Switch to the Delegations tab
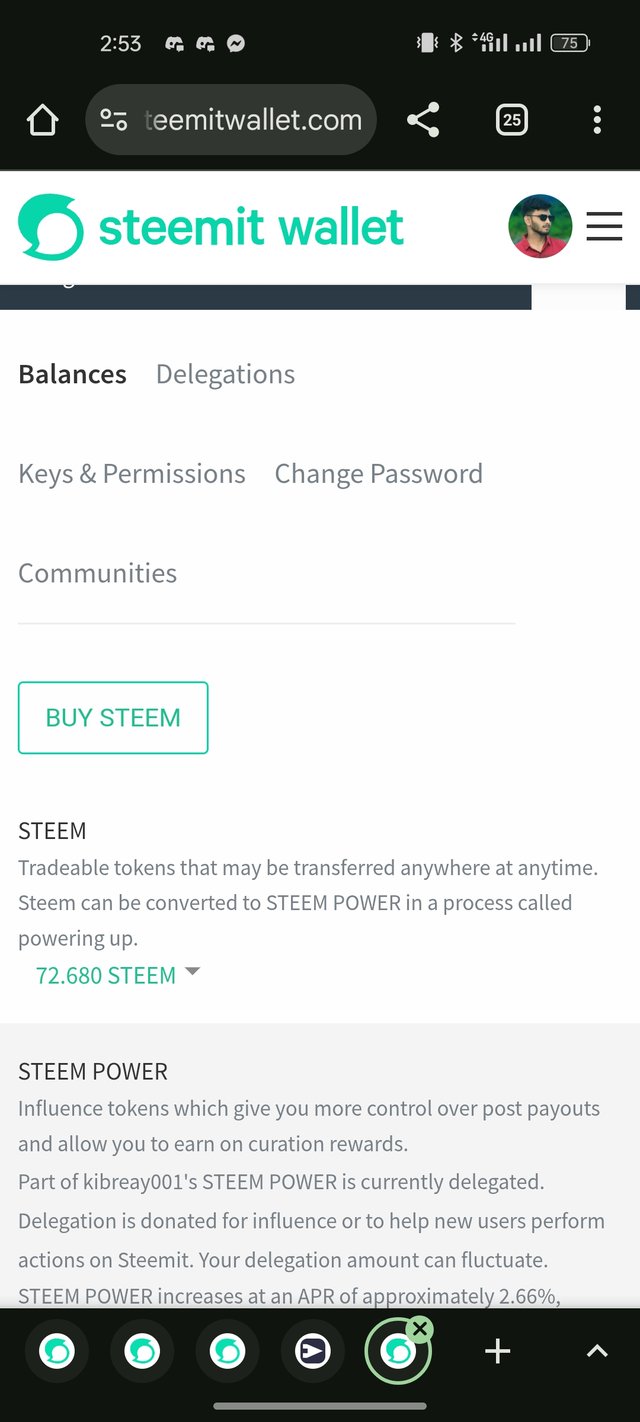The image size is (640, 1422). coord(225,374)
